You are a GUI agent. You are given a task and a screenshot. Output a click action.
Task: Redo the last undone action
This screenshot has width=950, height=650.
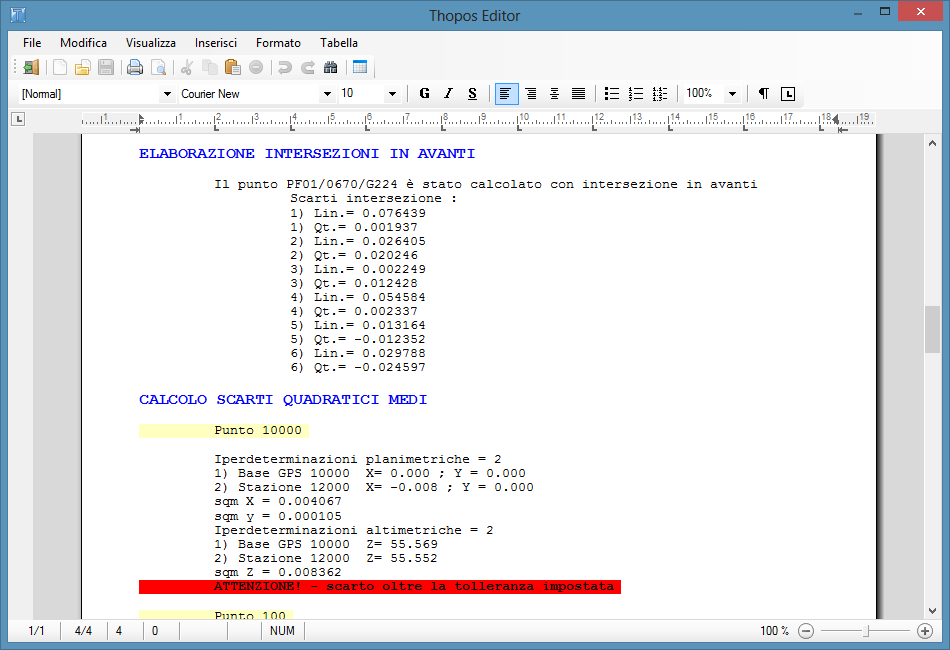point(308,67)
